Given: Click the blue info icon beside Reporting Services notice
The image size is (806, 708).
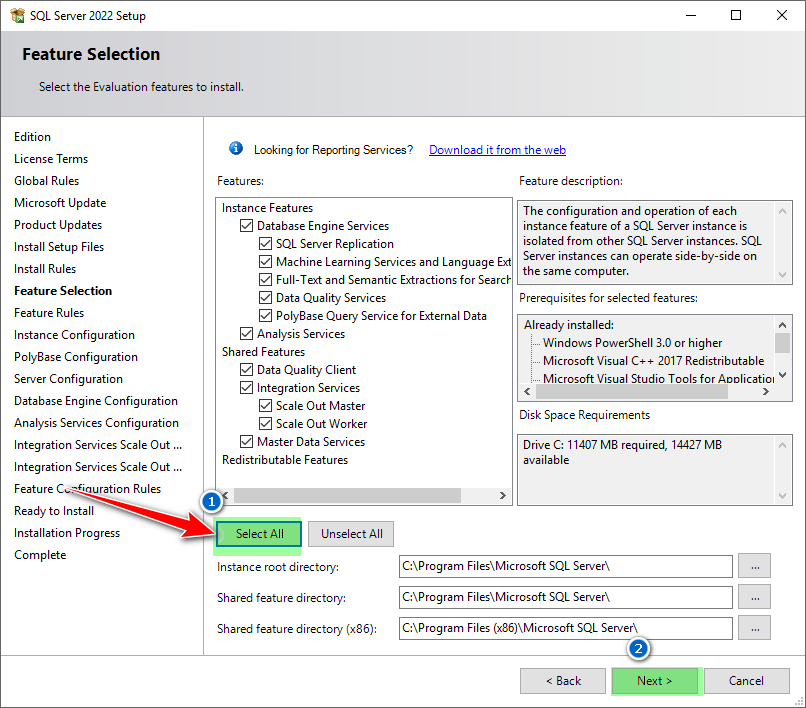Looking at the screenshot, I should pyautogui.click(x=235, y=148).
